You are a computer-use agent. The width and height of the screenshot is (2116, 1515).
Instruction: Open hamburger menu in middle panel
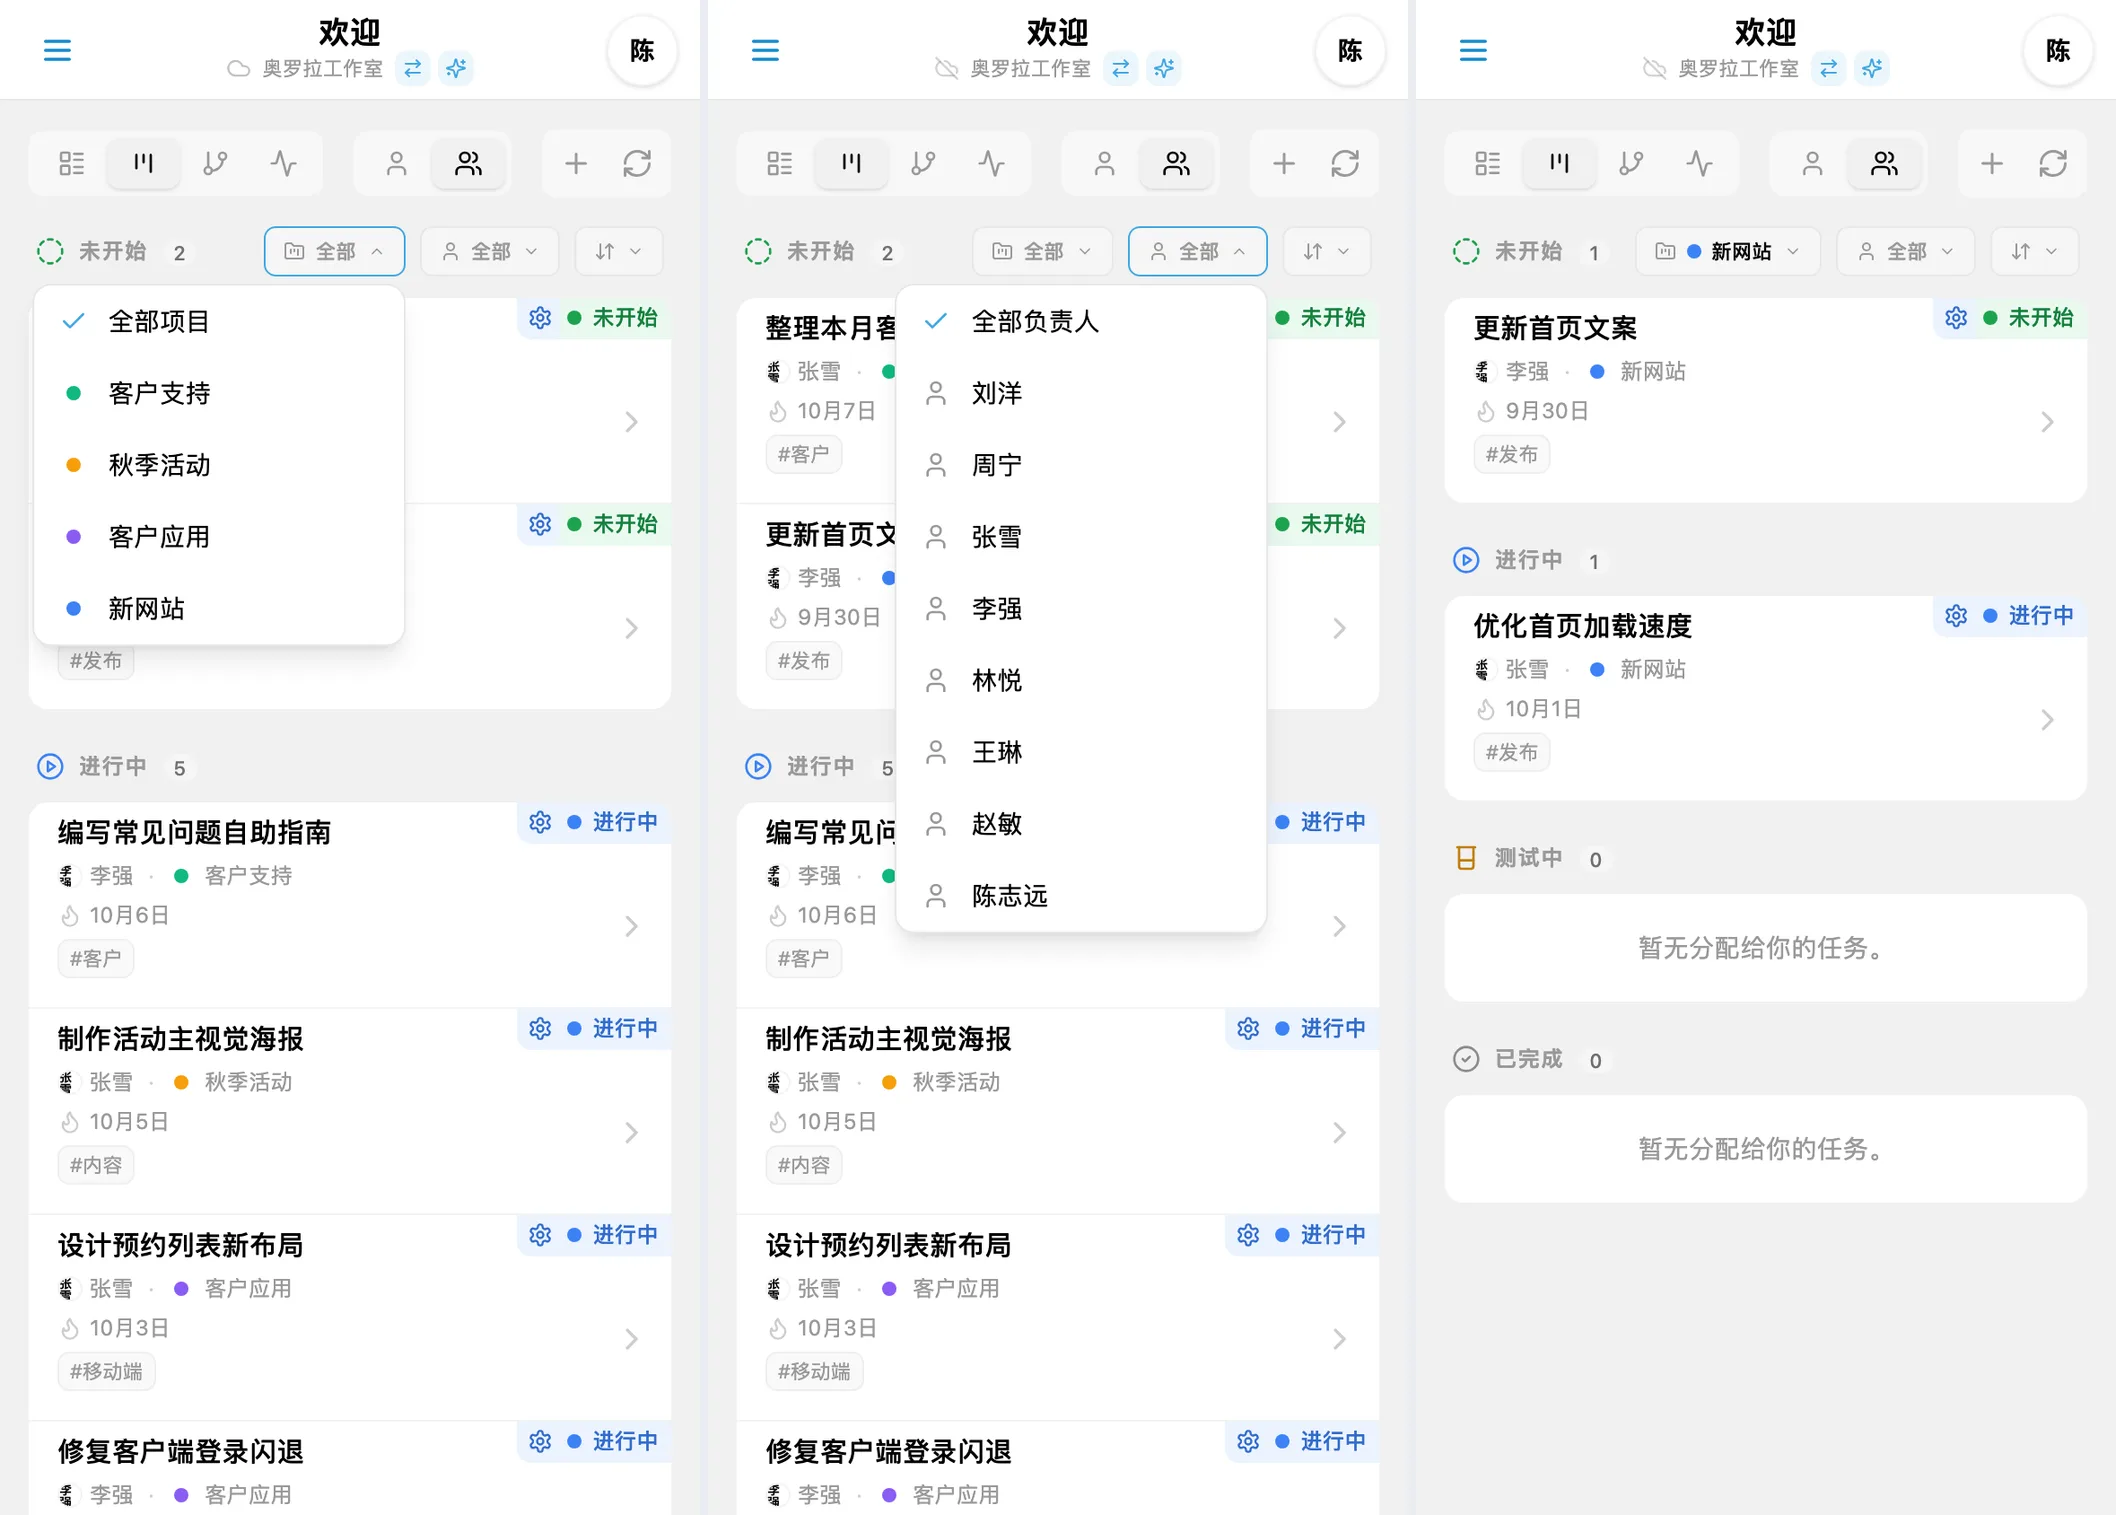765,50
